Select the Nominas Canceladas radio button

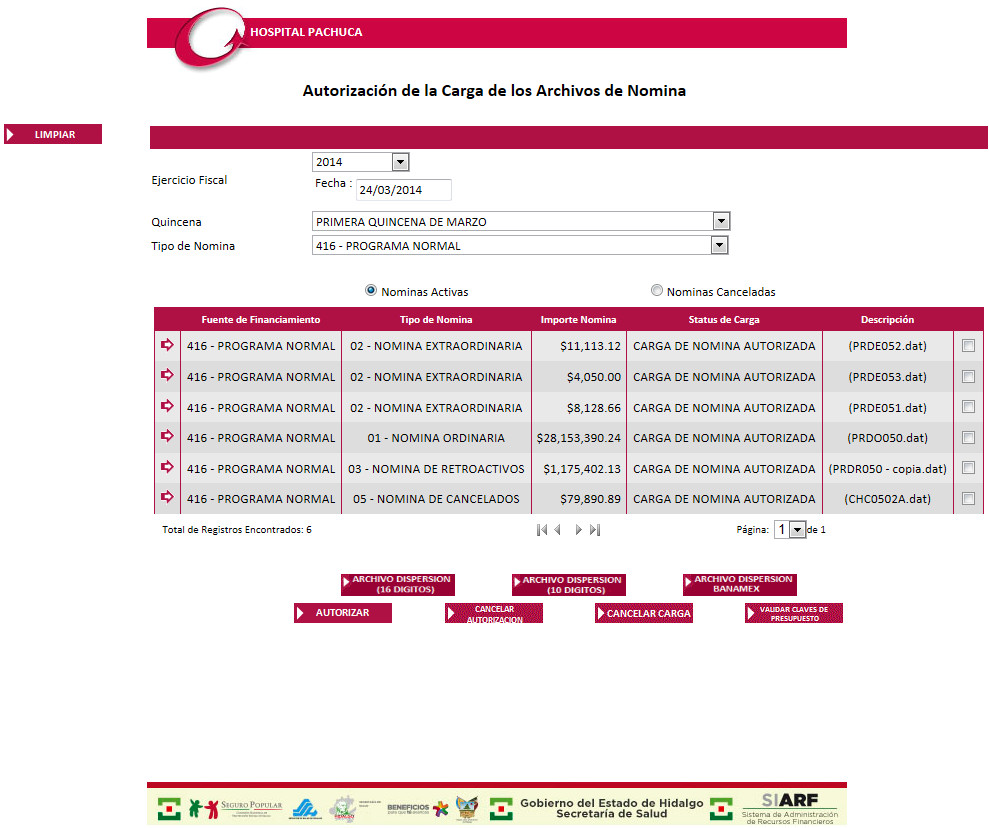(657, 291)
